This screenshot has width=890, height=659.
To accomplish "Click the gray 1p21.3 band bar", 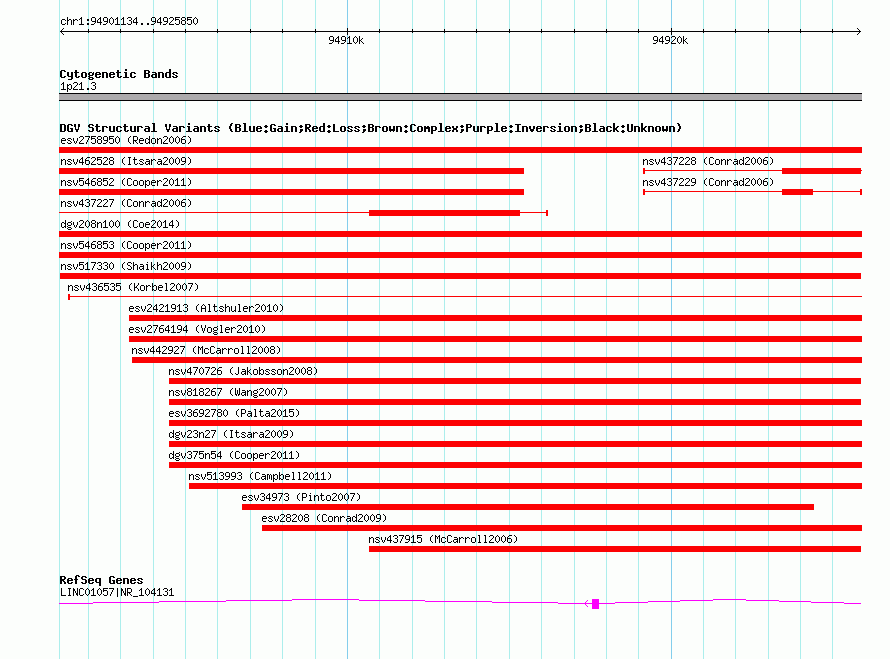I will point(460,97).
